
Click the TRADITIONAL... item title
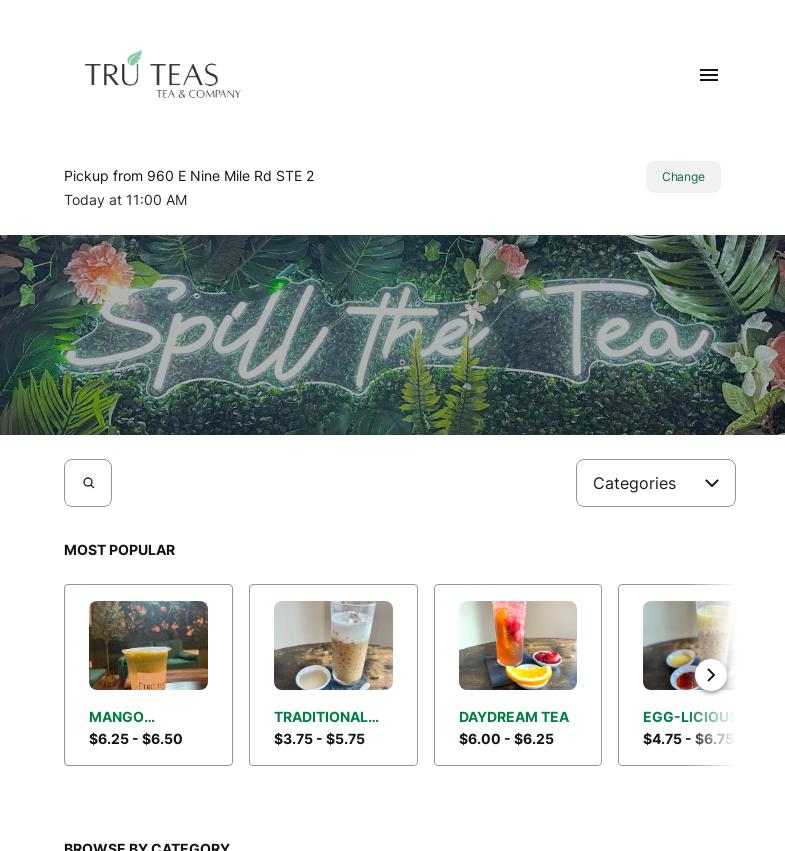pos(326,717)
